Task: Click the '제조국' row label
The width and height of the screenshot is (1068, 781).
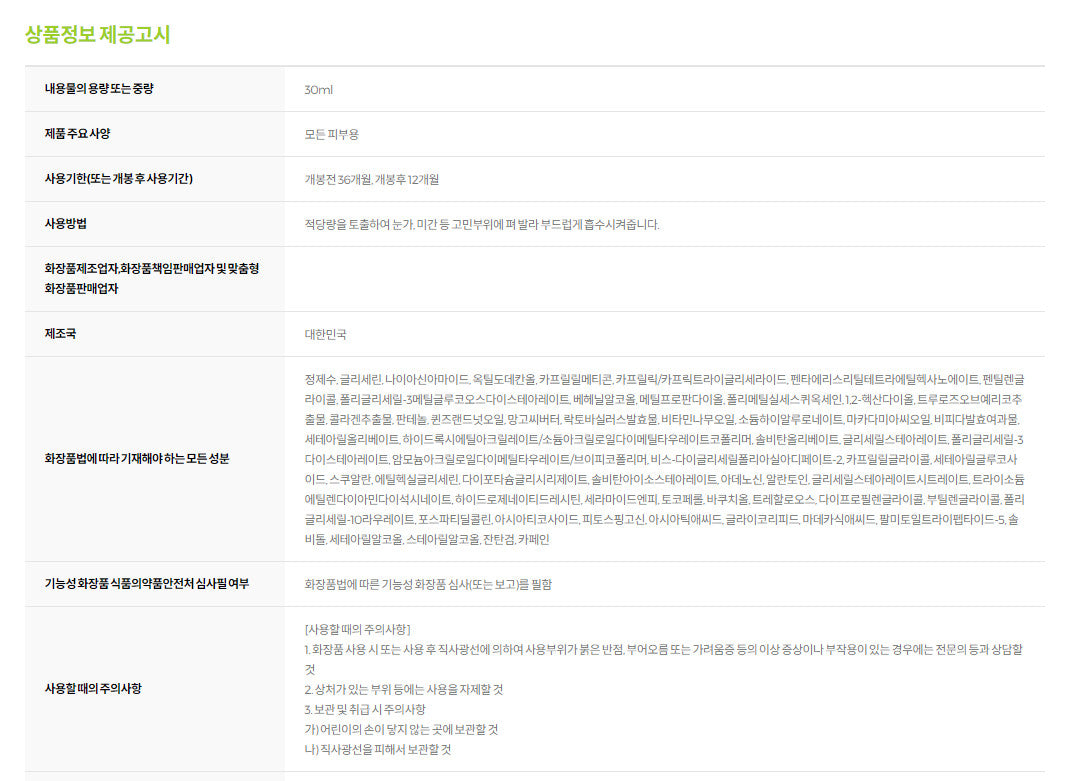Action: coord(59,334)
